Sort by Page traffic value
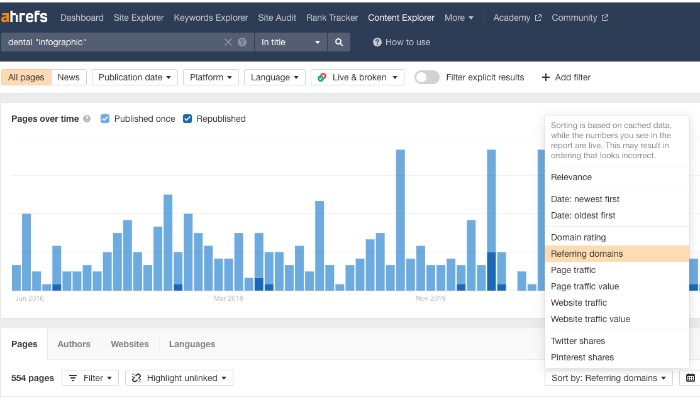Viewport: 700px width, 398px height. [617, 286]
